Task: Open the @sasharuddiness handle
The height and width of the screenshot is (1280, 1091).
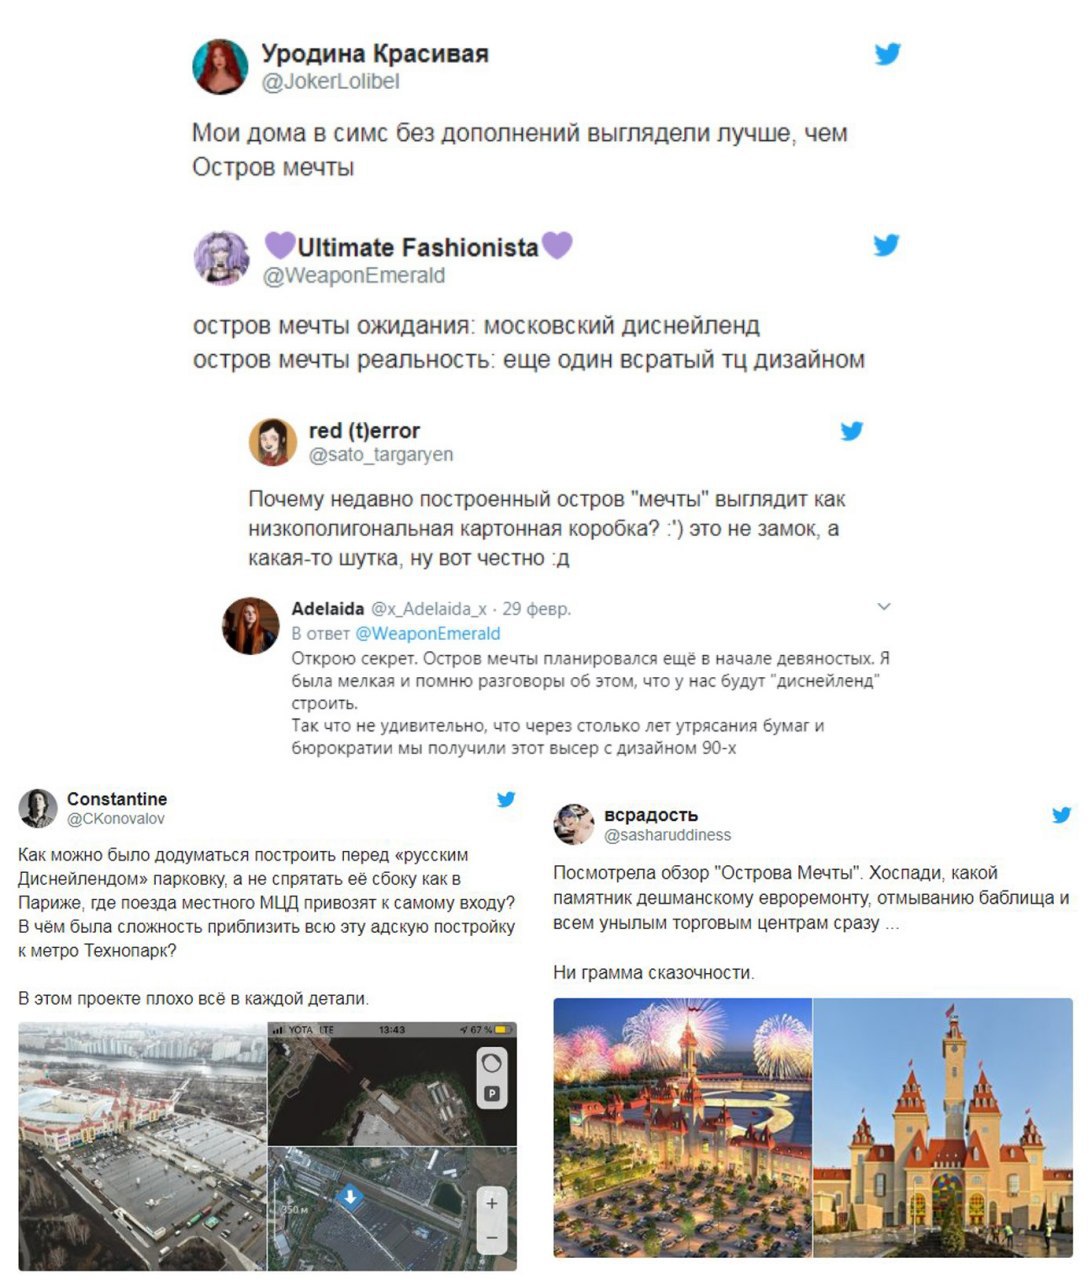Action: (x=667, y=835)
